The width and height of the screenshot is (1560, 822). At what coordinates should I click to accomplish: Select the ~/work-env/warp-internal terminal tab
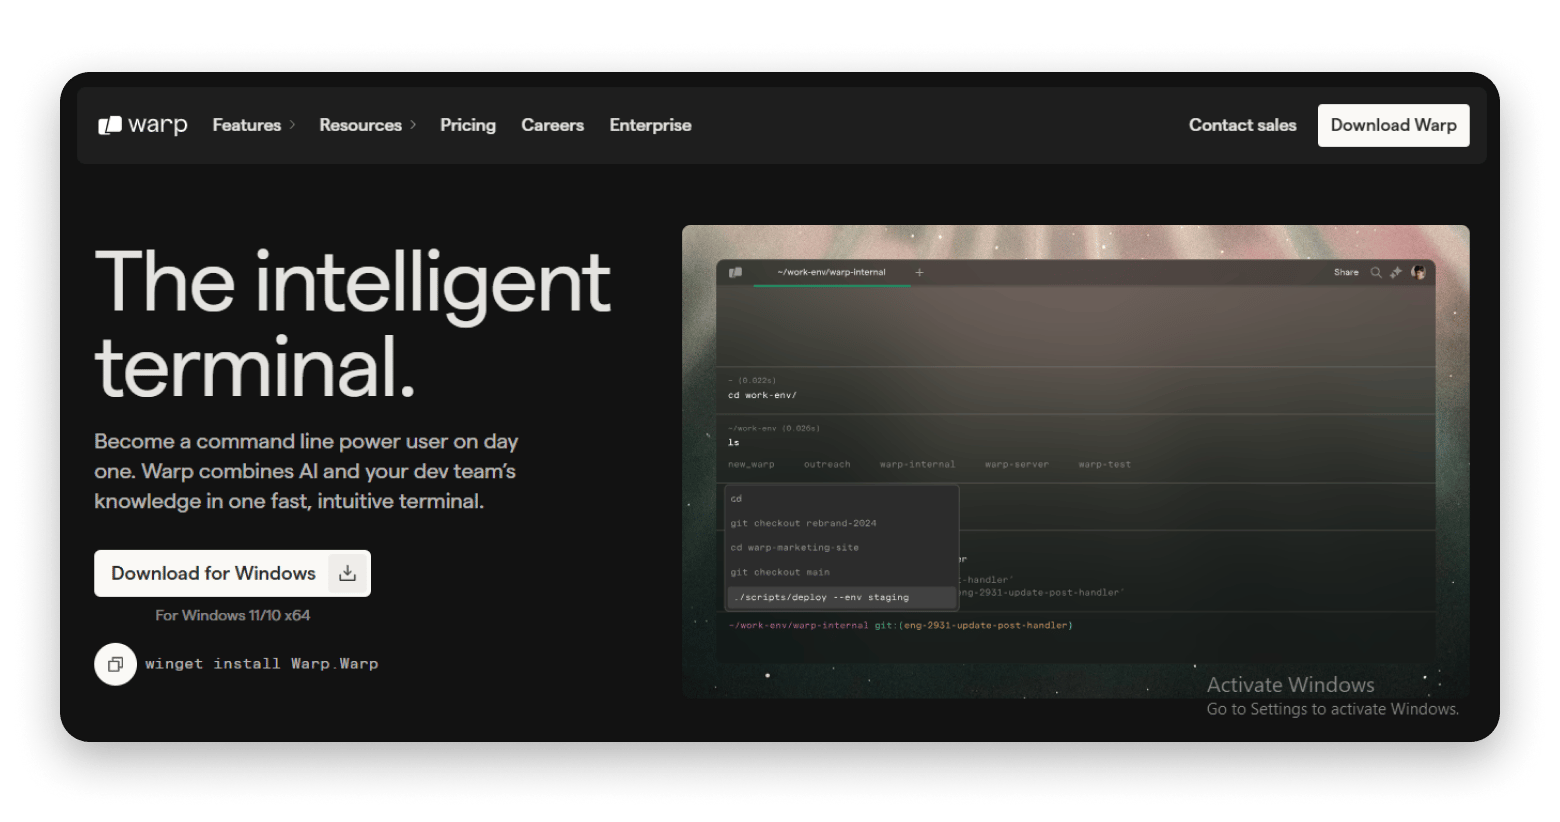[x=831, y=272]
